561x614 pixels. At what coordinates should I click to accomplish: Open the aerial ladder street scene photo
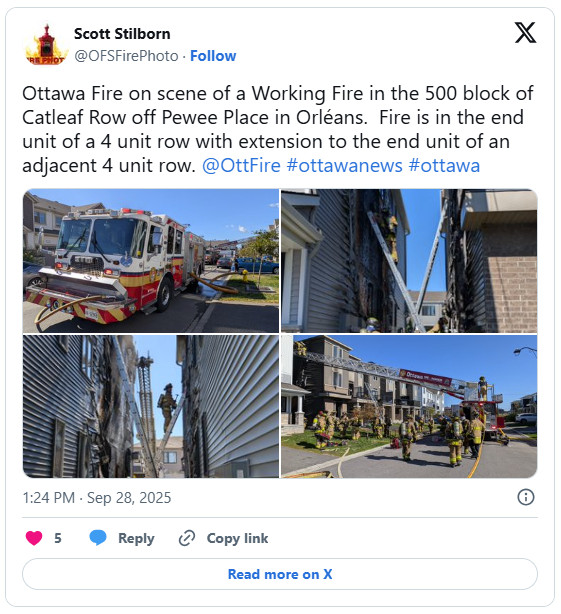click(x=409, y=406)
